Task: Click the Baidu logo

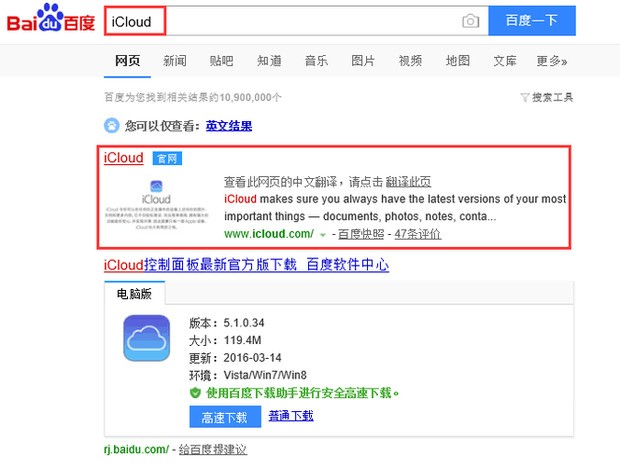Action: [x=51, y=18]
